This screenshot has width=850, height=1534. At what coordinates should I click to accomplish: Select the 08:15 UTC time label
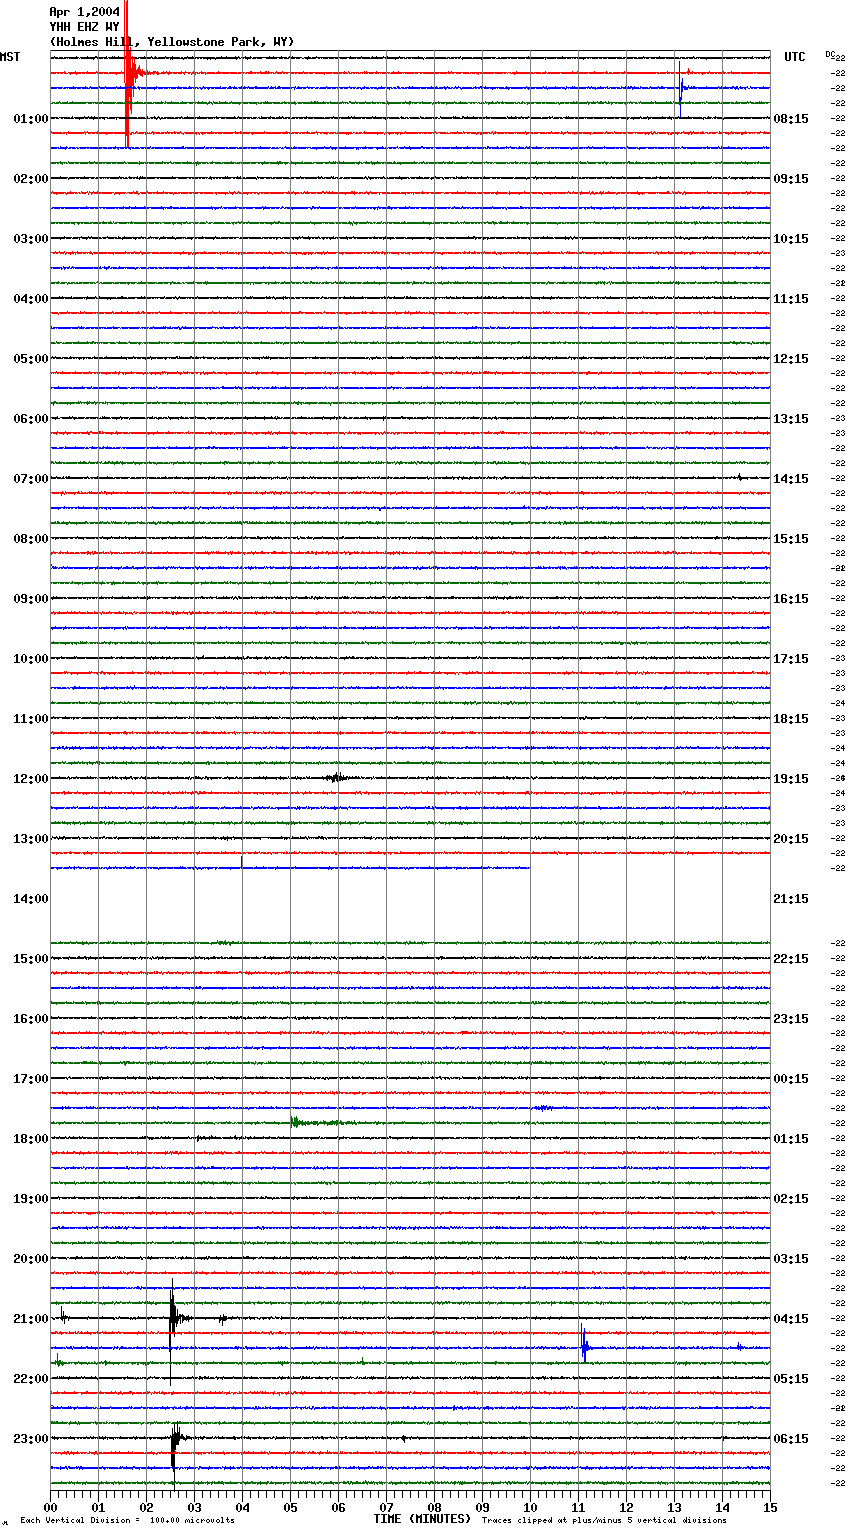(x=791, y=119)
